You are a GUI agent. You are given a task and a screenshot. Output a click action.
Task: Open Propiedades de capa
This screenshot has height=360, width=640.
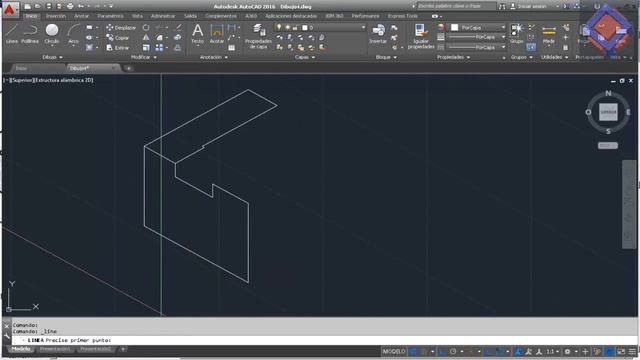click(258, 36)
